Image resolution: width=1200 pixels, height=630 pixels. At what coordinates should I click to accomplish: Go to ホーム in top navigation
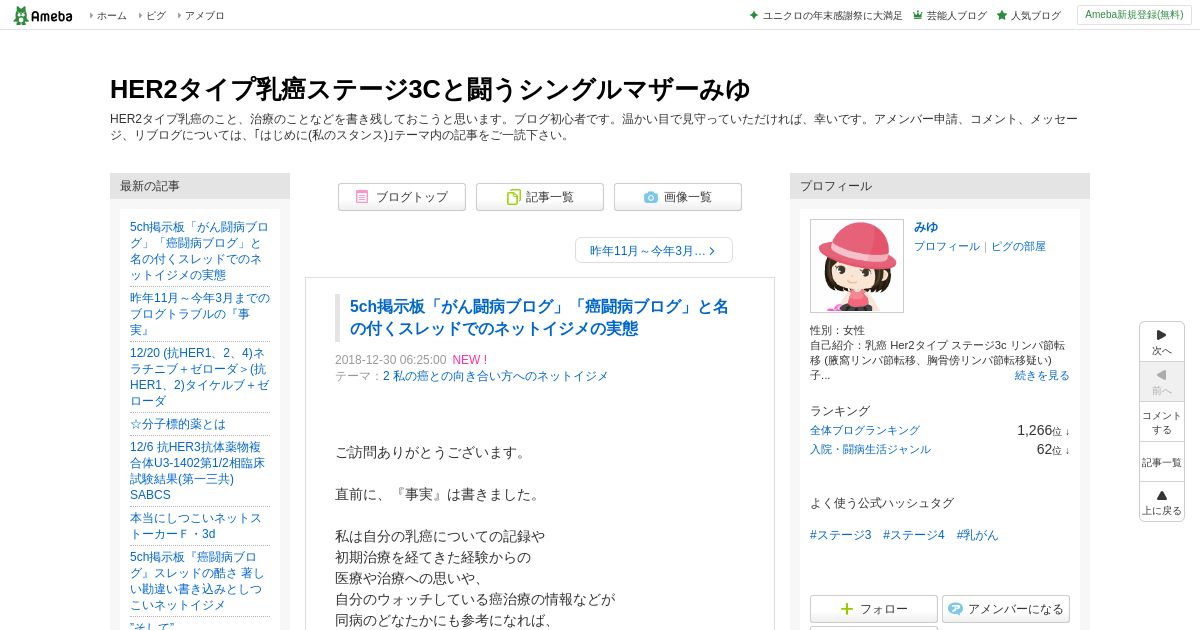[111, 16]
